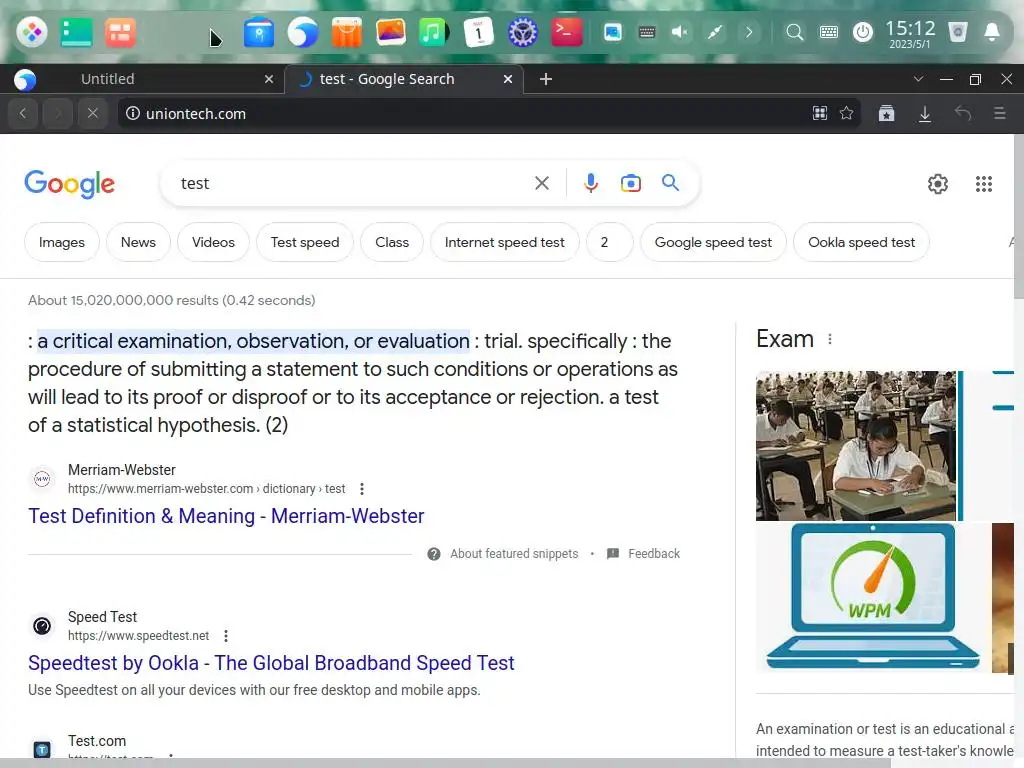
Task: Search by image with camera icon
Action: pos(630,184)
